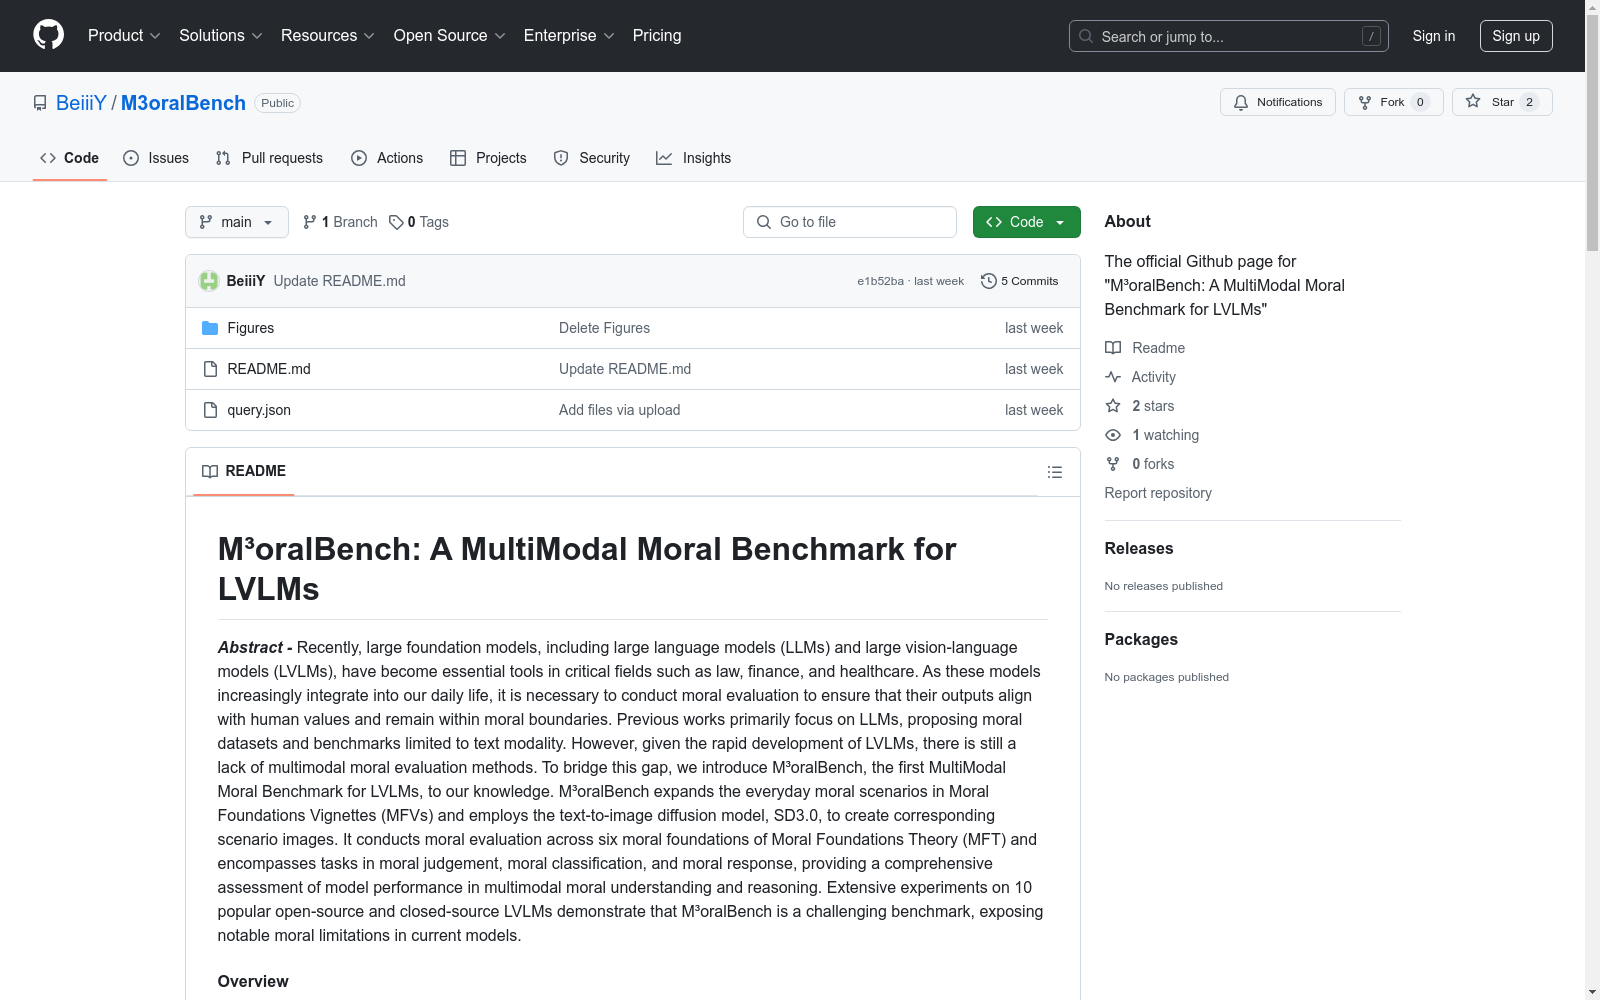This screenshot has height=1000, width=1600.
Task: Open the main branch selector dropdown
Action: [237, 222]
